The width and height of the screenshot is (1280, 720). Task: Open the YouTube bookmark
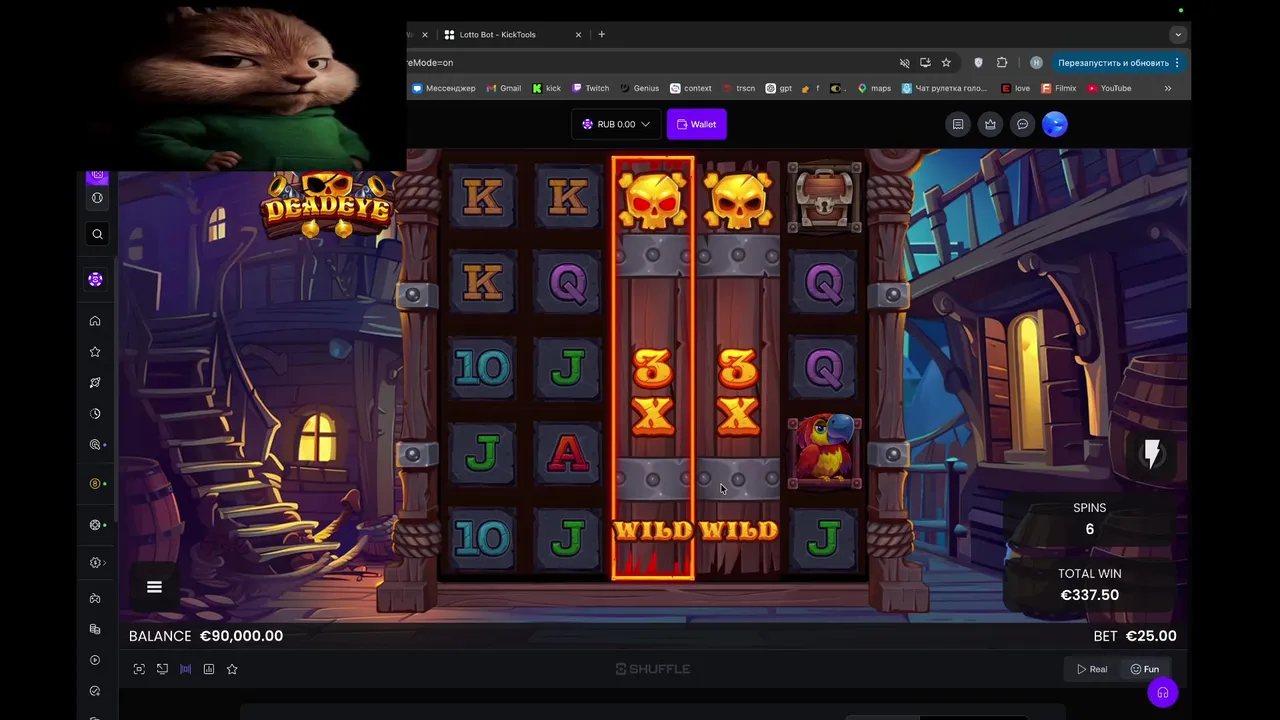[x=1109, y=88]
